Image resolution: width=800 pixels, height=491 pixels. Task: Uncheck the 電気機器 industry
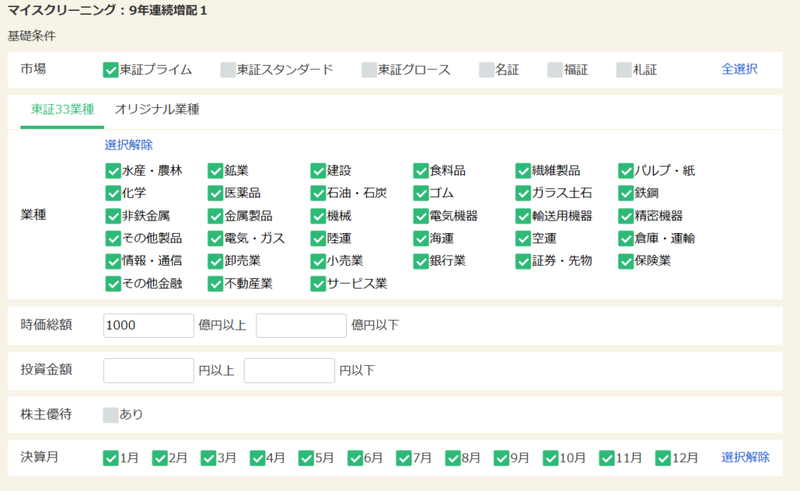[x=421, y=216]
